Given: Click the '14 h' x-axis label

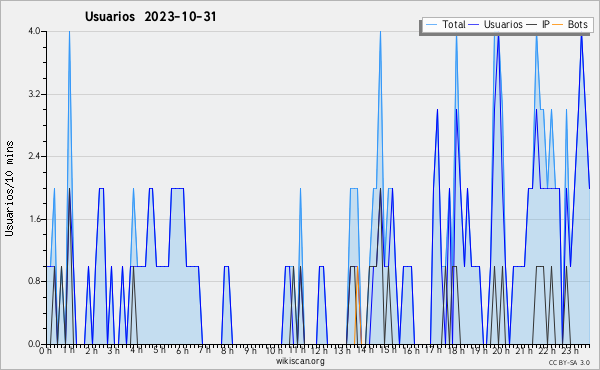Looking at the screenshot, I should pyautogui.click(x=365, y=351).
